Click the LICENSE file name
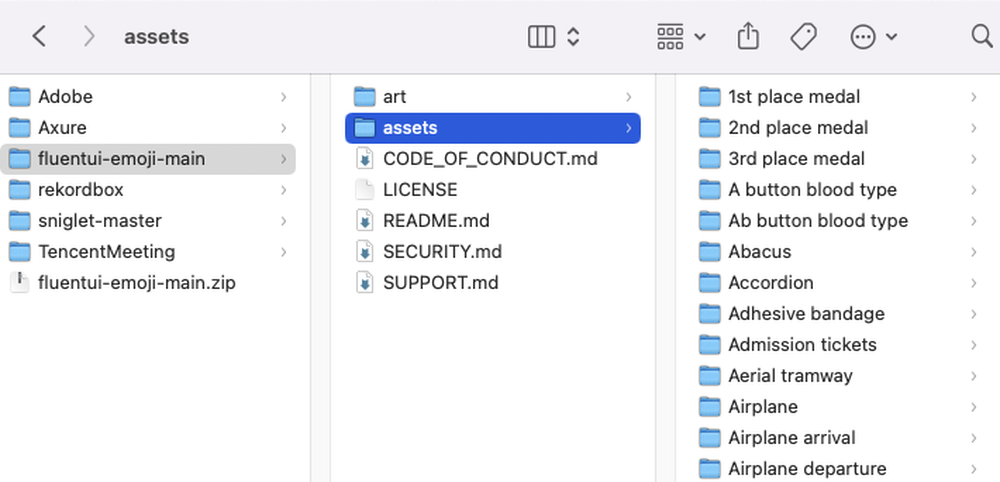The image size is (1000, 482). pyautogui.click(x=420, y=190)
